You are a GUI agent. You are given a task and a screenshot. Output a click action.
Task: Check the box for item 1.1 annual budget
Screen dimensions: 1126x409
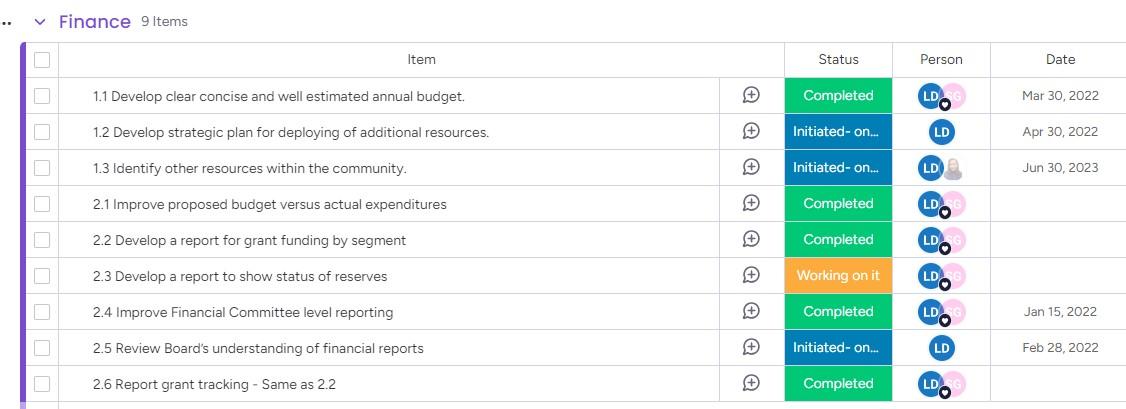[x=42, y=96]
